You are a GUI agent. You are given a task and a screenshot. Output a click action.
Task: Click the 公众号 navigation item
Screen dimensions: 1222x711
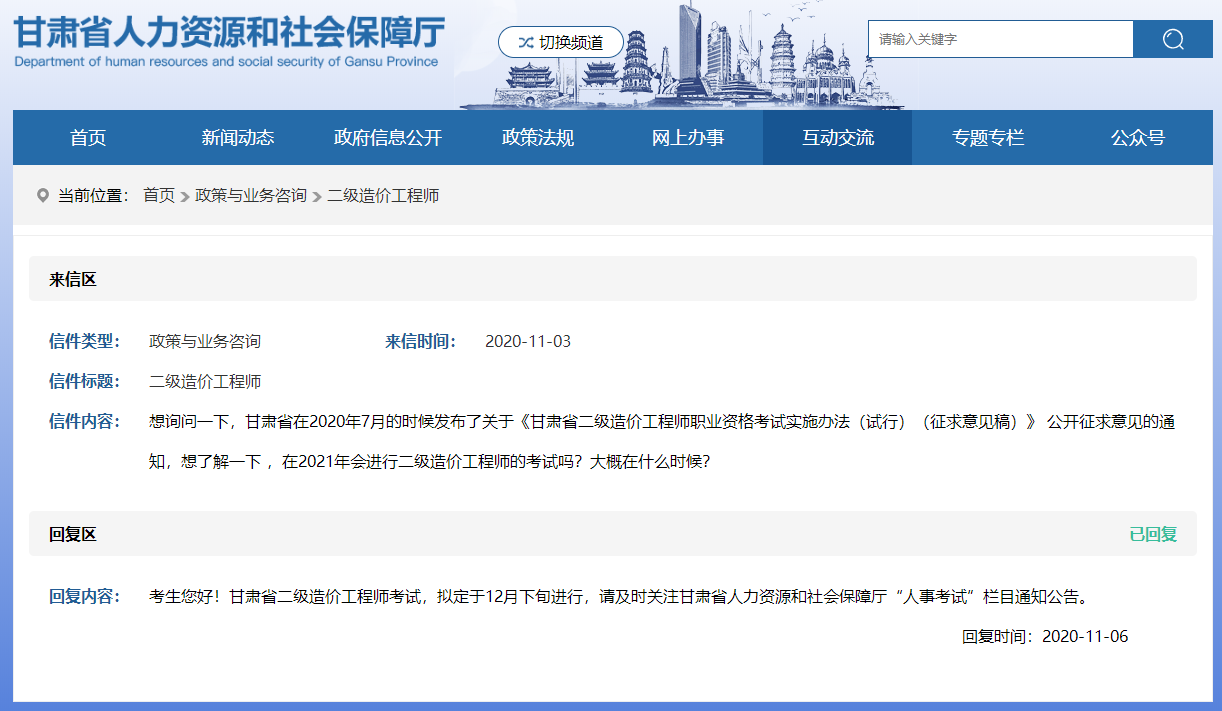click(x=1138, y=138)
